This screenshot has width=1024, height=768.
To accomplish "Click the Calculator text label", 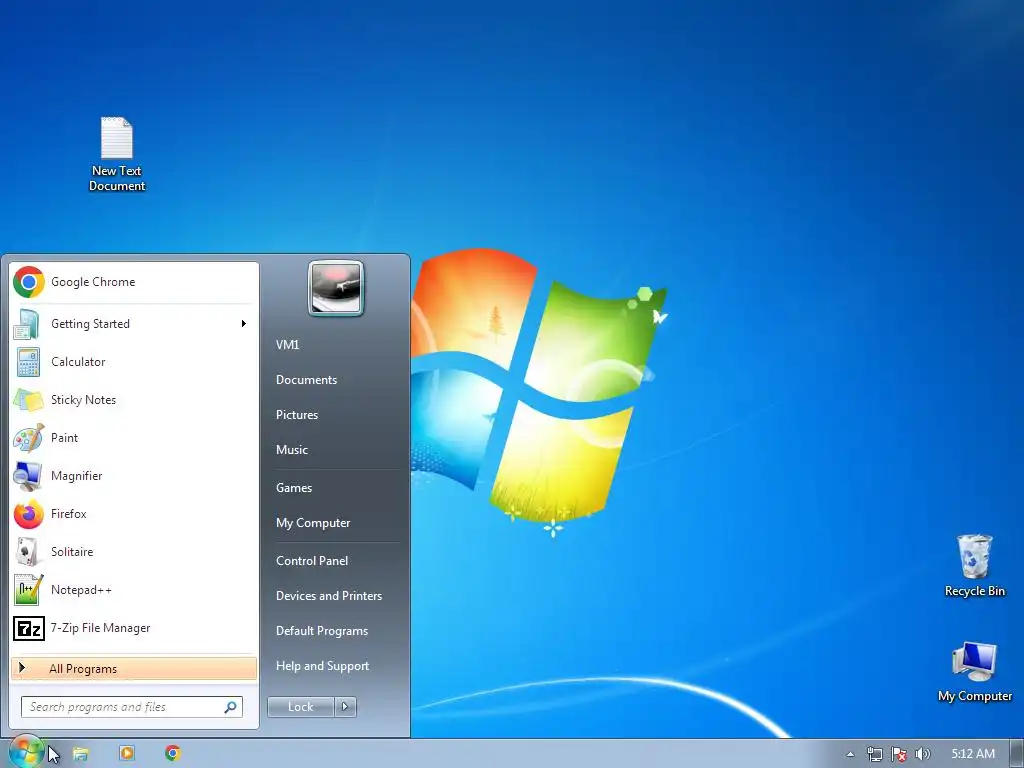I will pos(78,362).
